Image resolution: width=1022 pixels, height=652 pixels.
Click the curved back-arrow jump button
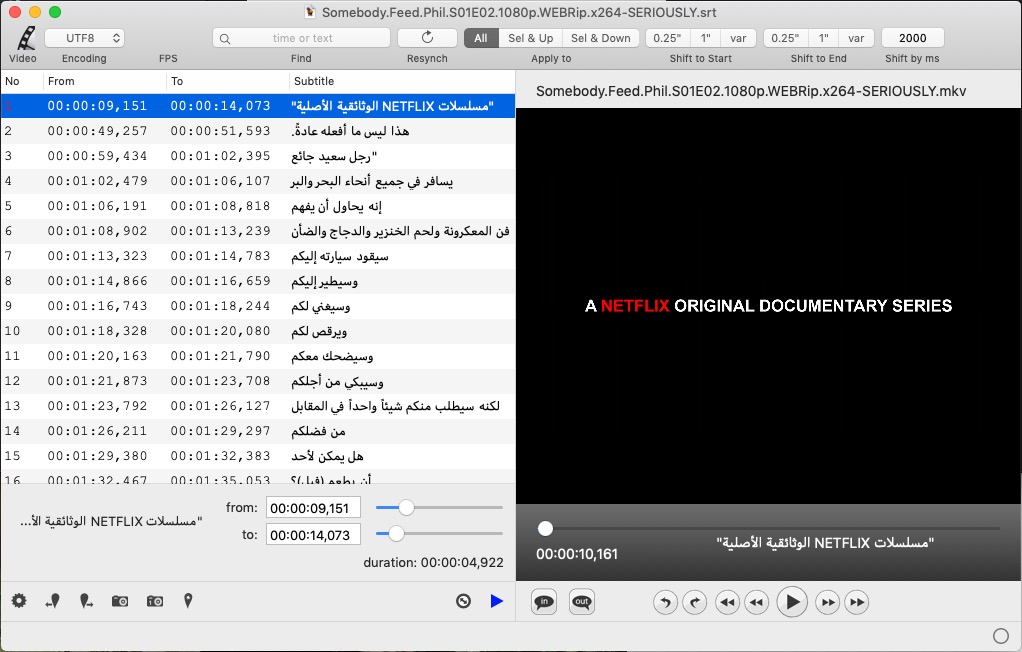tap(665, 602)
